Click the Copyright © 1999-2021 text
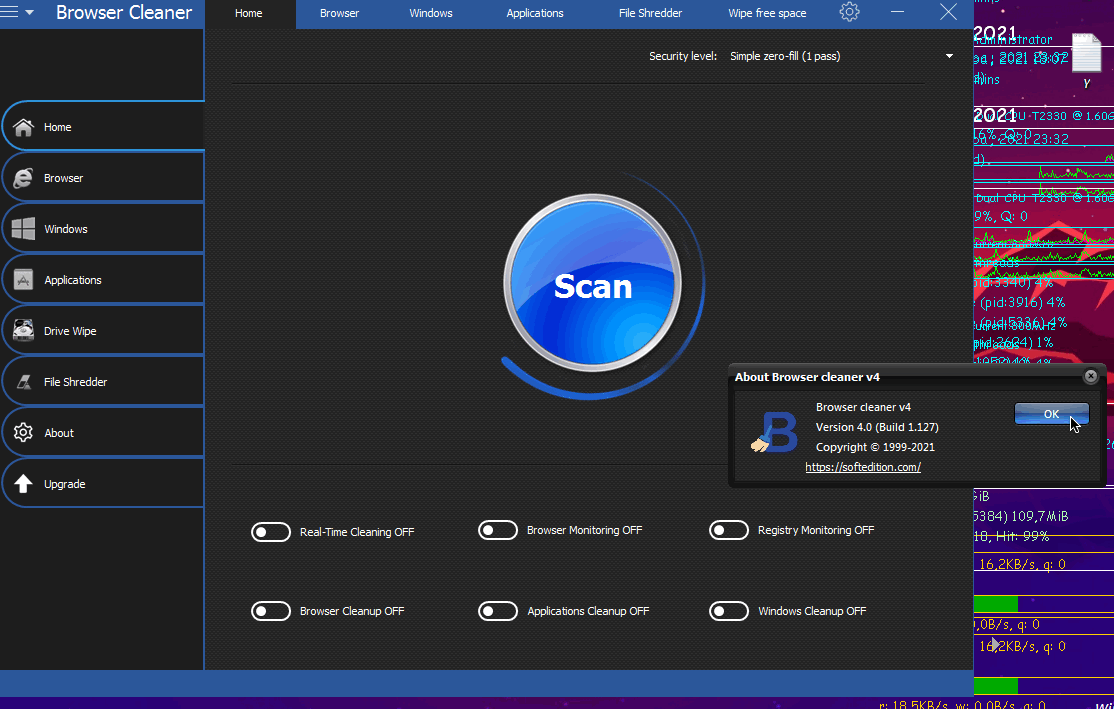 pos(875,447)
